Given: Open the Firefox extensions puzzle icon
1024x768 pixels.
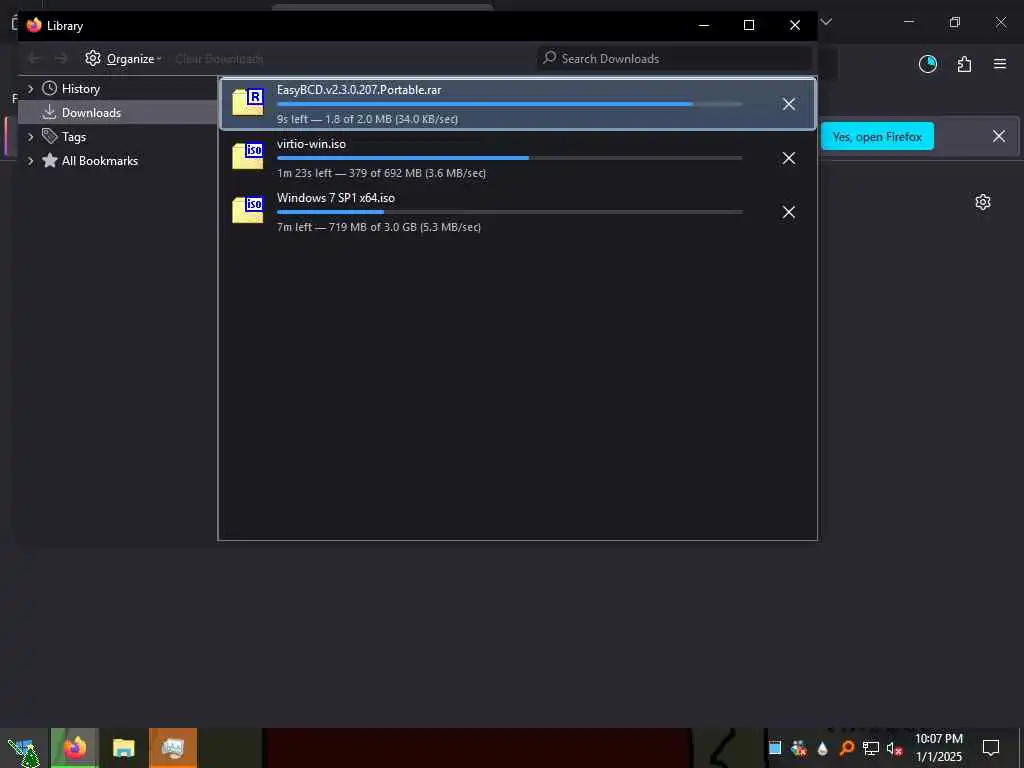Looking at the screenshot, I should coord(964,64).
